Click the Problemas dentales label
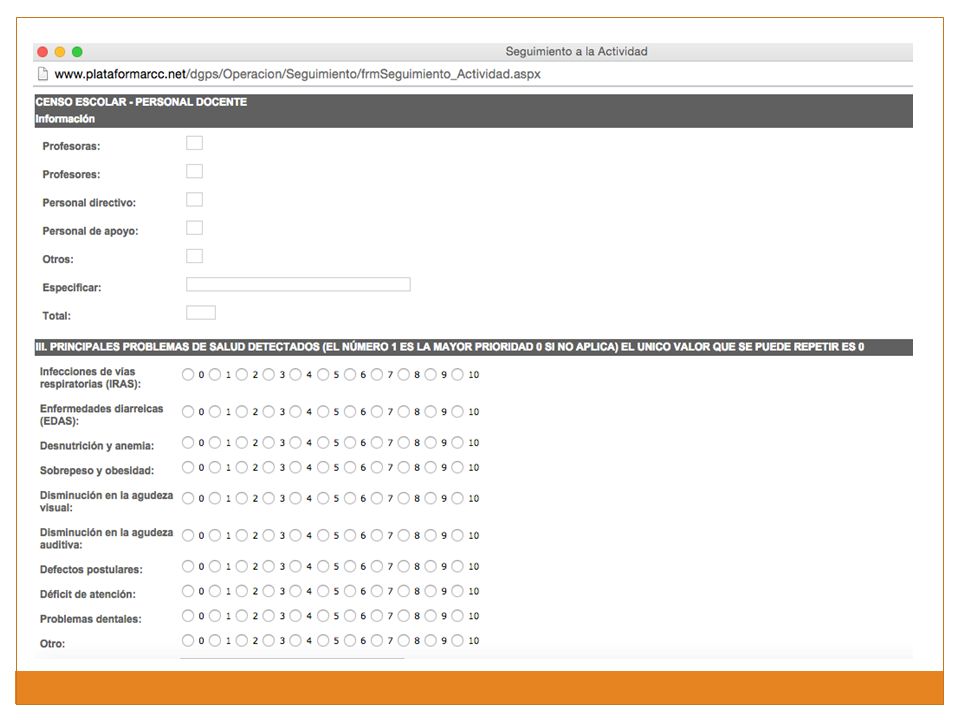 pyautogui.click(x=91, y=619)
